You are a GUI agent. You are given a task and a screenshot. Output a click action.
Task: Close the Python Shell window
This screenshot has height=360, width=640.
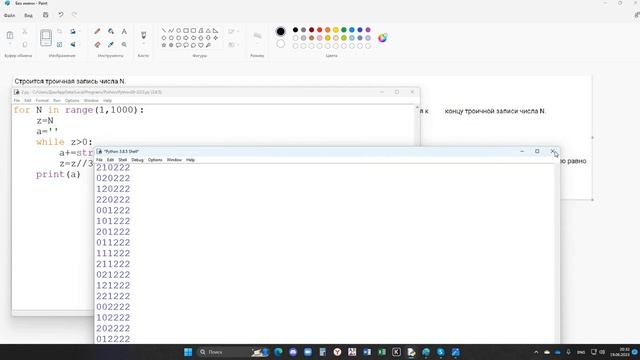coord(552,151)
